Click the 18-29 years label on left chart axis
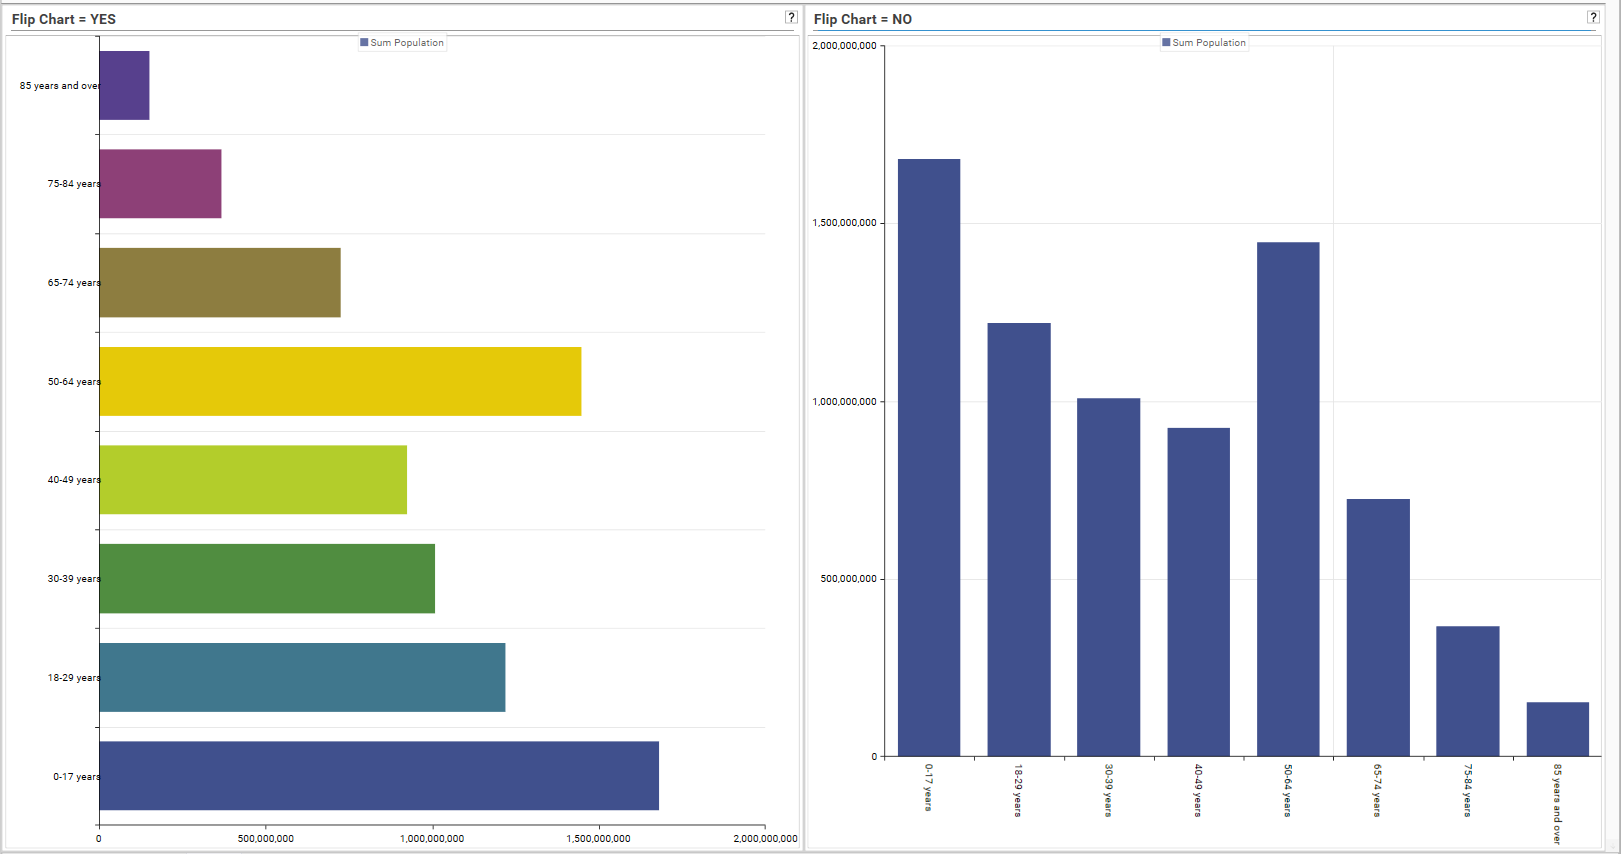 (73, 678)
